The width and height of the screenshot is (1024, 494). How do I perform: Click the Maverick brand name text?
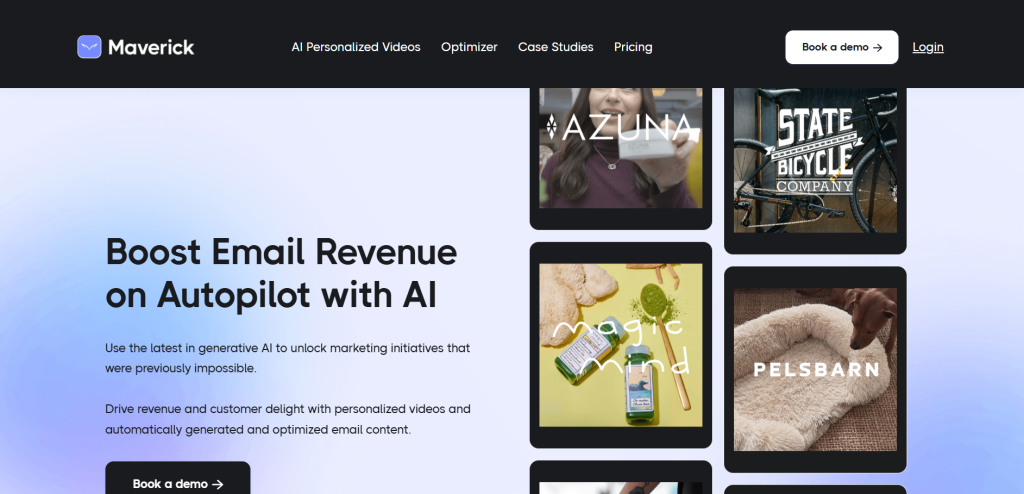[151, 47]
